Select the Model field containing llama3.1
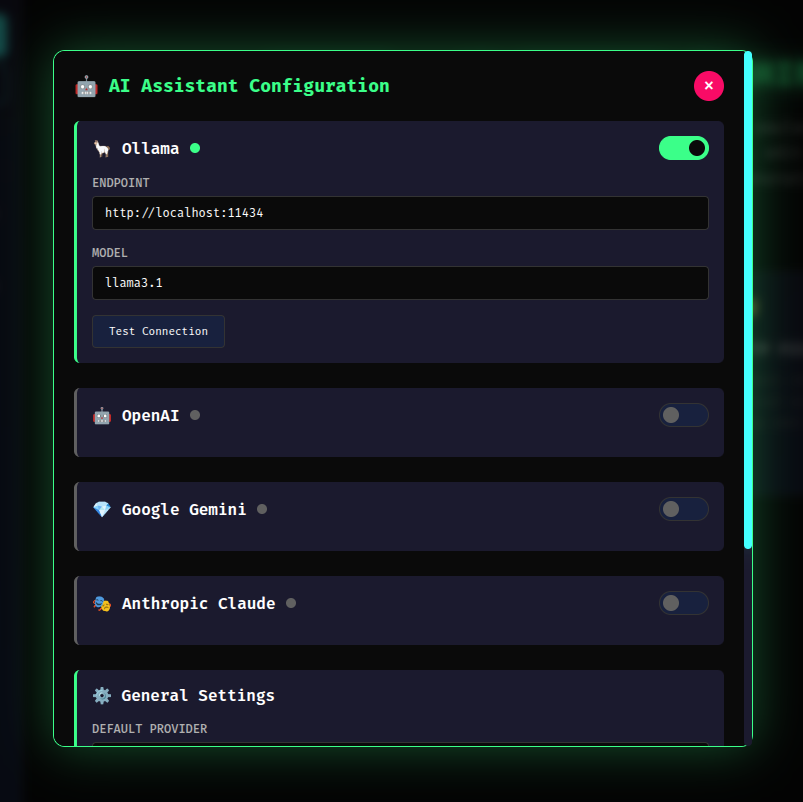 400,283
